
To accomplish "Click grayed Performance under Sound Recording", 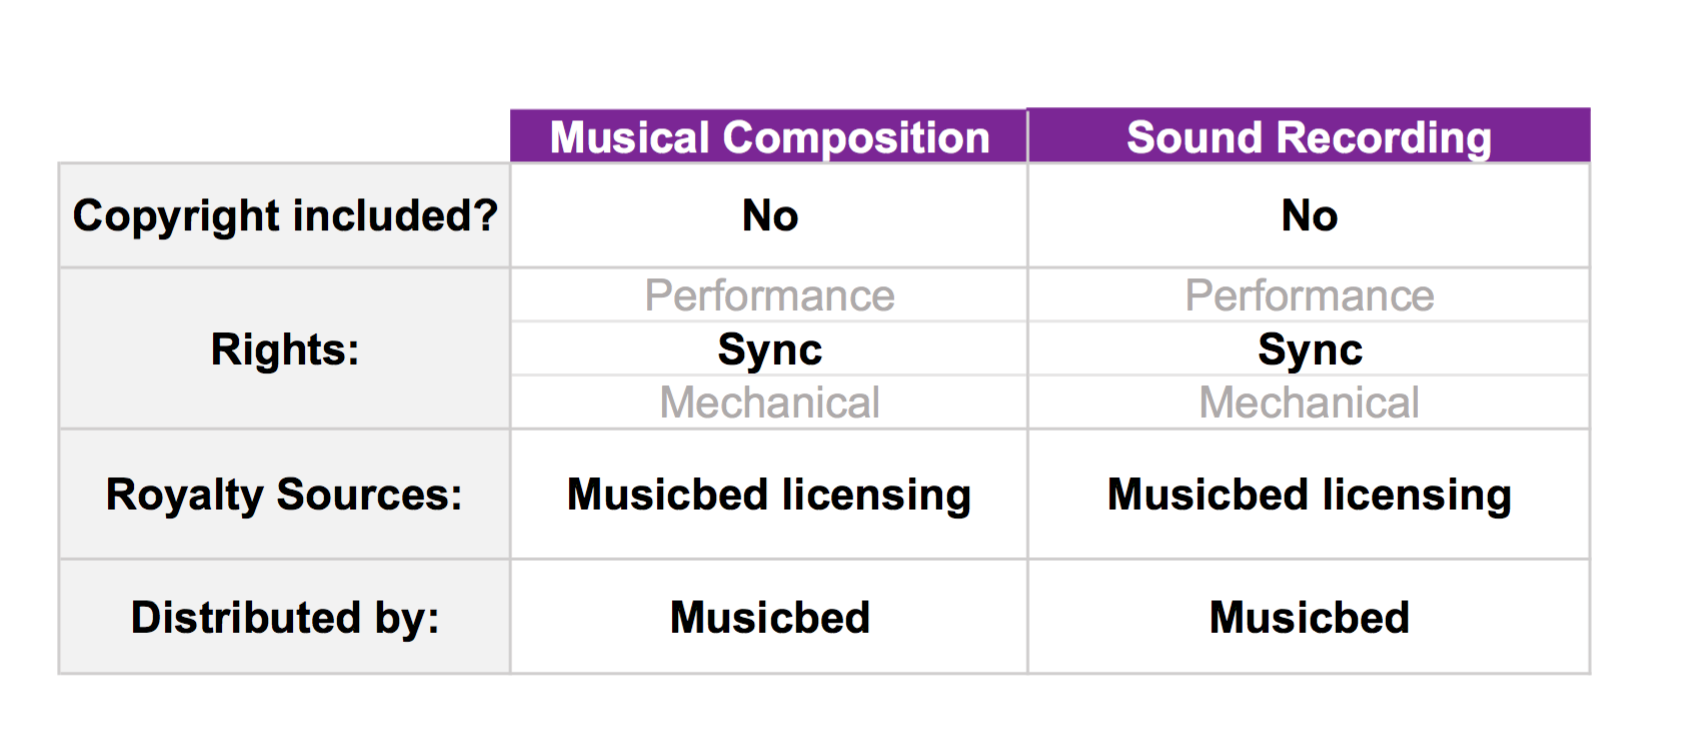I will [1309, 295].
